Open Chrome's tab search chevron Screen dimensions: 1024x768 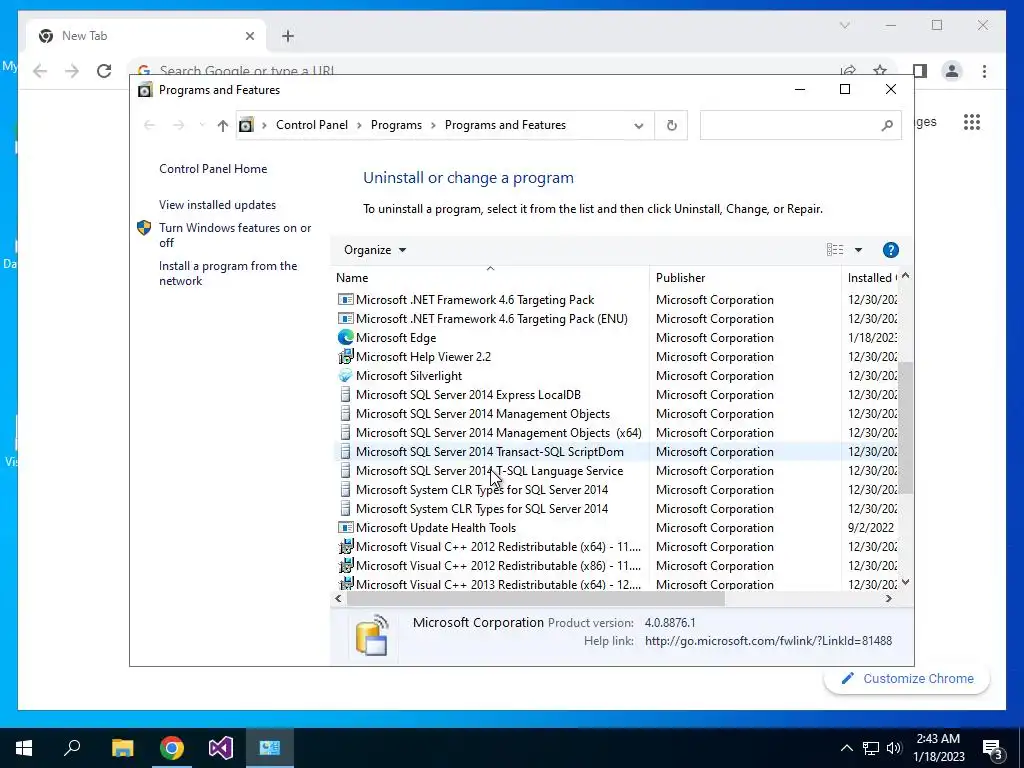(x=844, y=25)
